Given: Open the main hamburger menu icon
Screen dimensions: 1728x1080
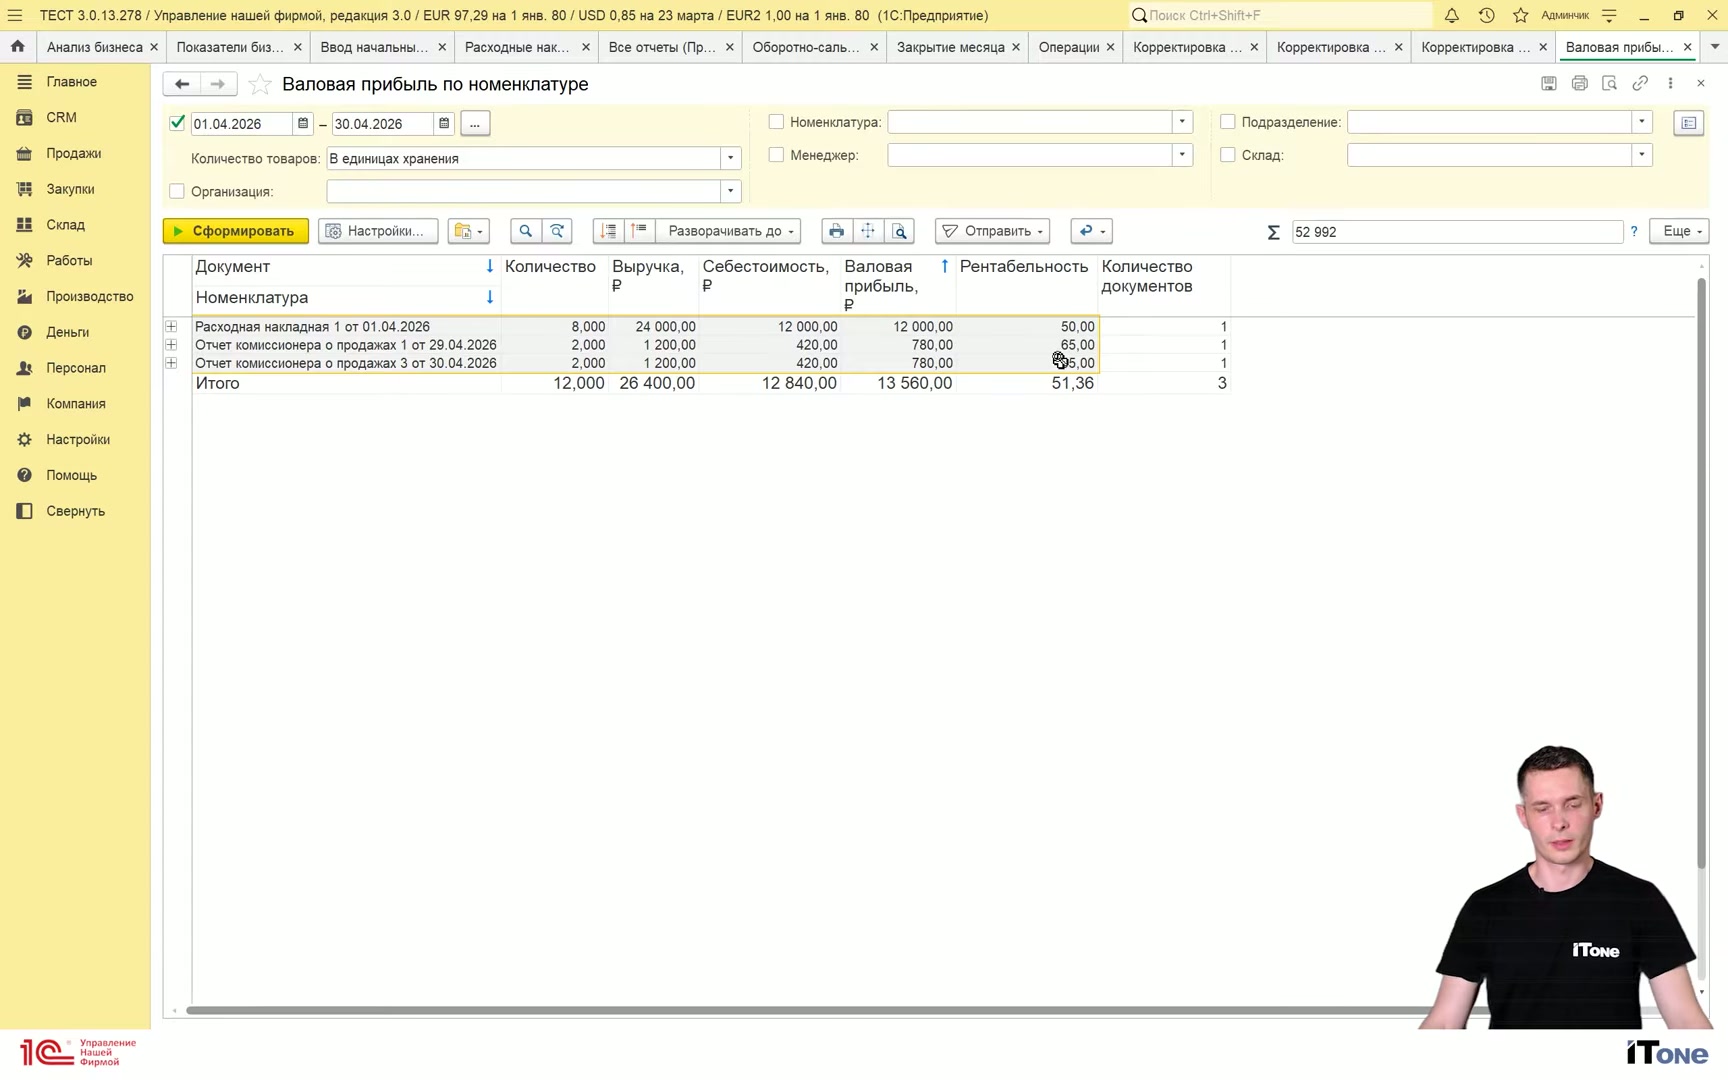Looking at the screenshot, I should 15,15.
